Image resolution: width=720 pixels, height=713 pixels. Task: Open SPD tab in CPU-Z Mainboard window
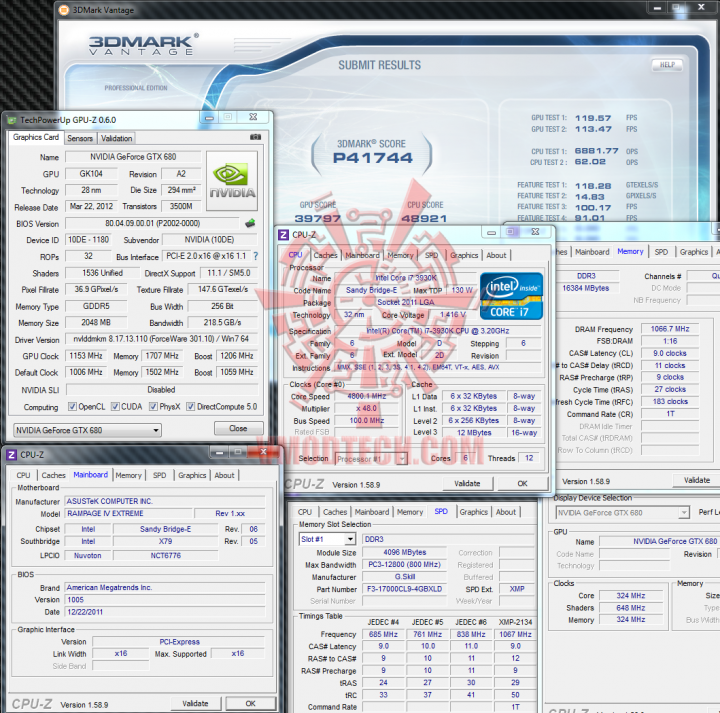click(159, 475)
